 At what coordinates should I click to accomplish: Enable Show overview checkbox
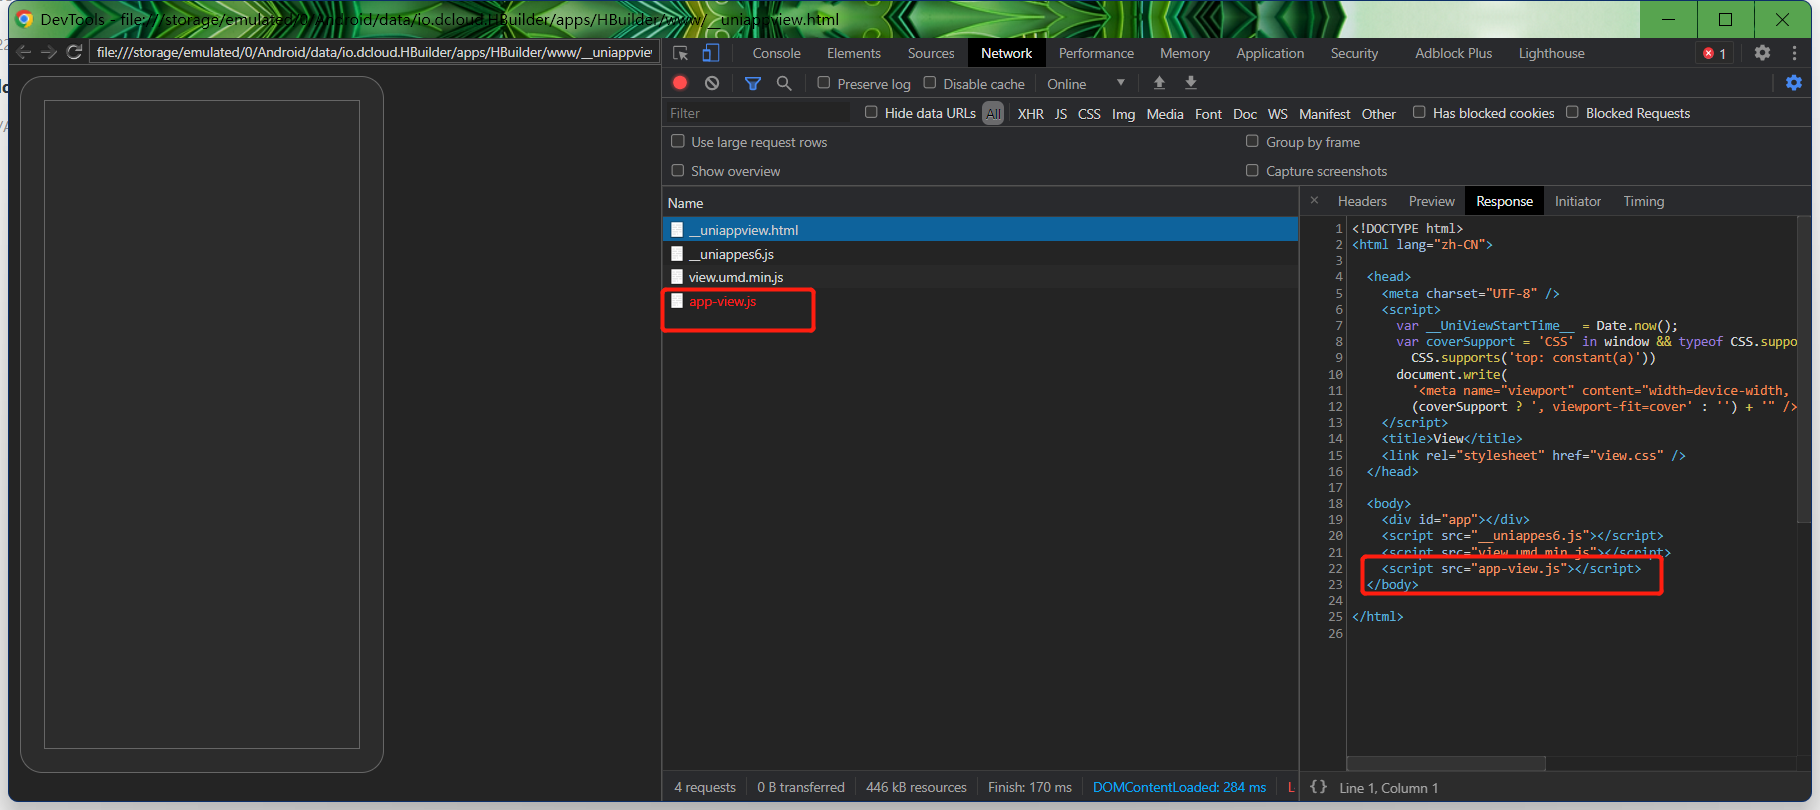click(678, 170)
